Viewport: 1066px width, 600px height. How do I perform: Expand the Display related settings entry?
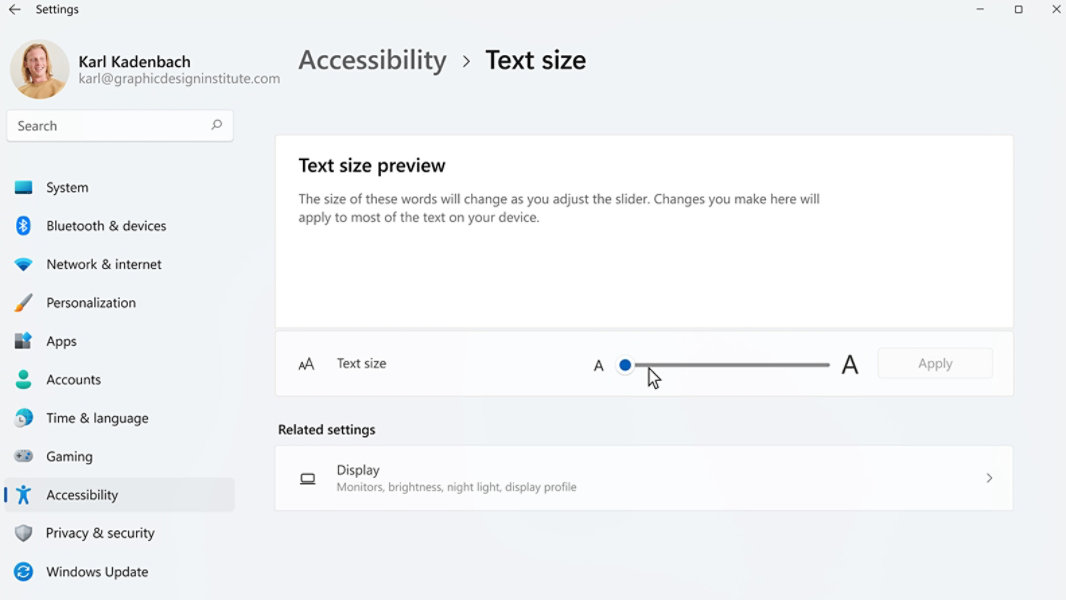[643, 478]
